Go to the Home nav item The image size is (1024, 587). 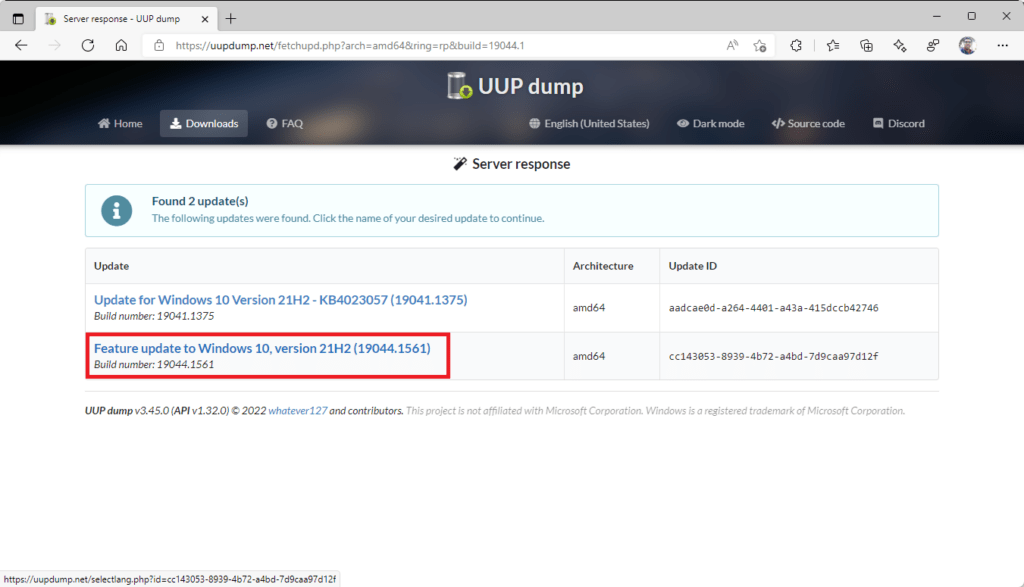pyautogui.click(x=120, y=124)
